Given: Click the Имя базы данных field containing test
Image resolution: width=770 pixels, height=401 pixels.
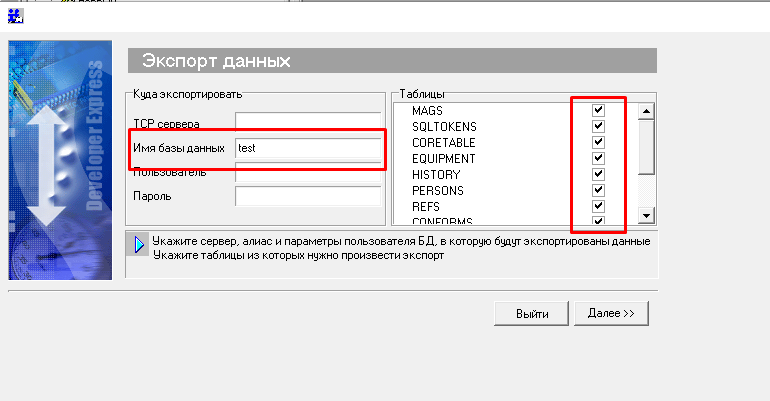Looking at the screenshot, I should (307, 147).
